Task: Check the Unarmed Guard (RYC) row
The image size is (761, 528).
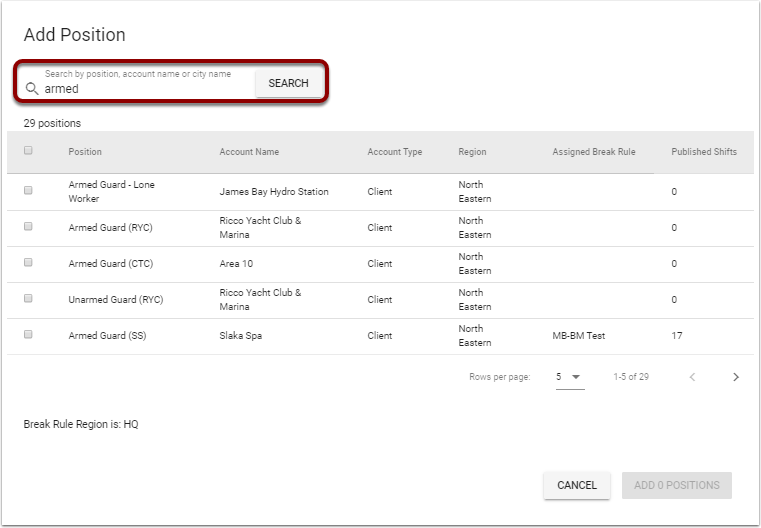Action: 28,298
